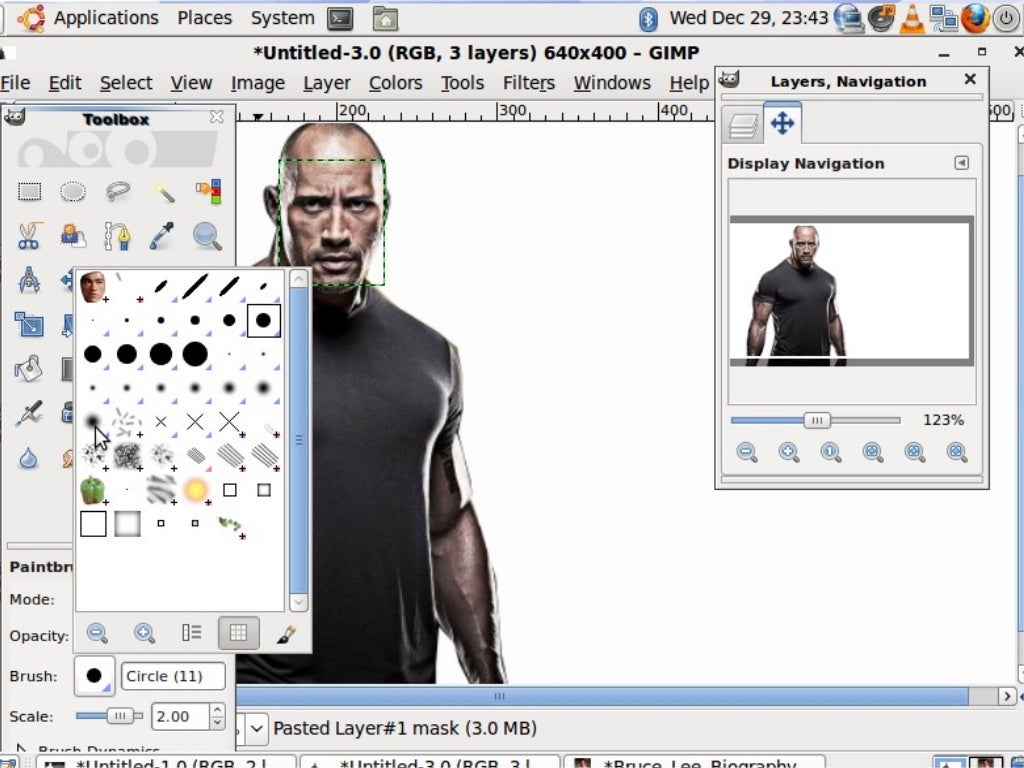Zoom out in Display Navigation
Viewport: 1024px width, 768px height.
click(747, 452)
